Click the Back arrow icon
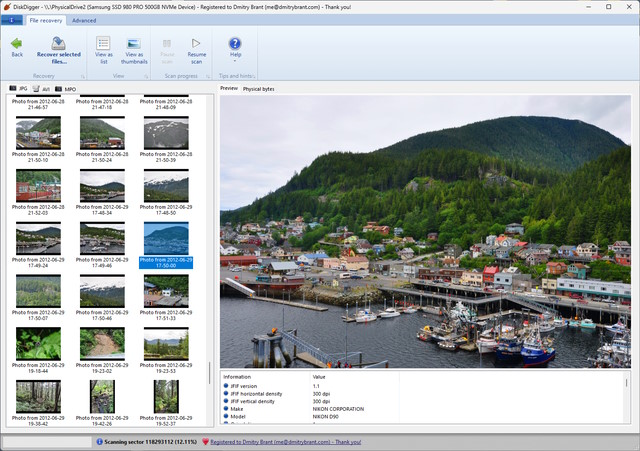This screenshot has width=640, height=451. (17, 43)
